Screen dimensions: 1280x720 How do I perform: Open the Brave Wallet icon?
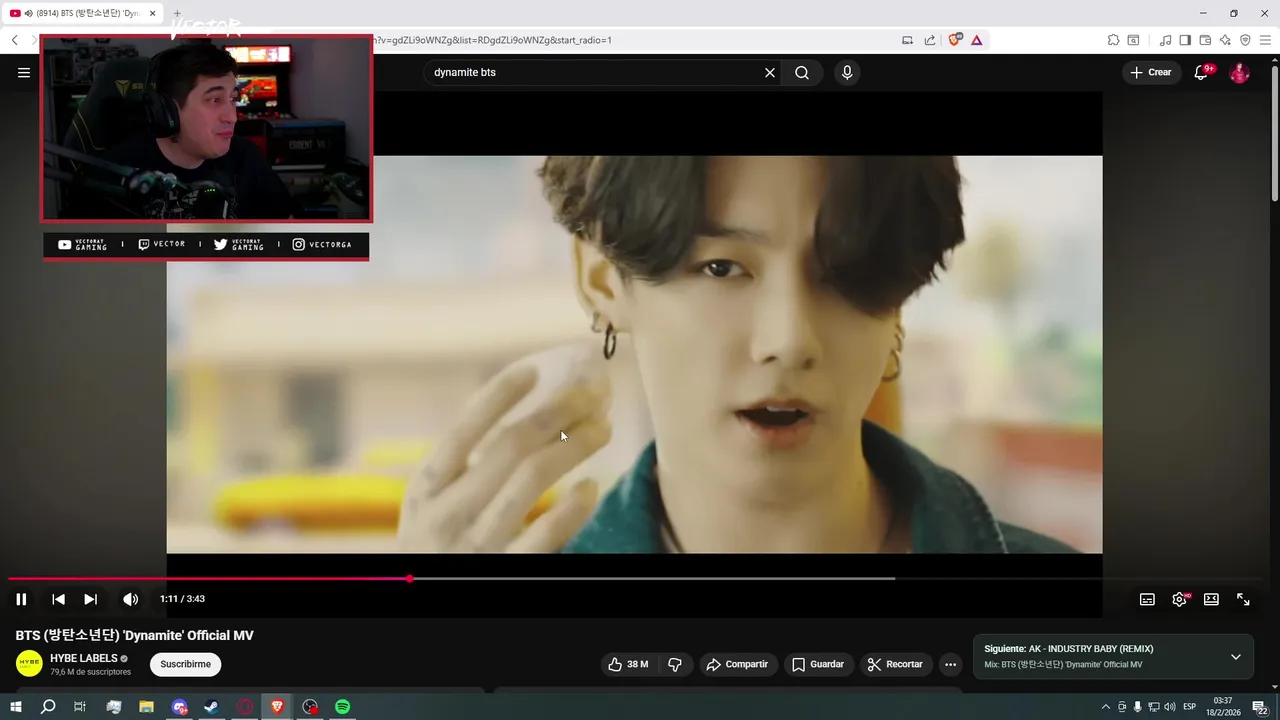click(x=1205, y=40)
